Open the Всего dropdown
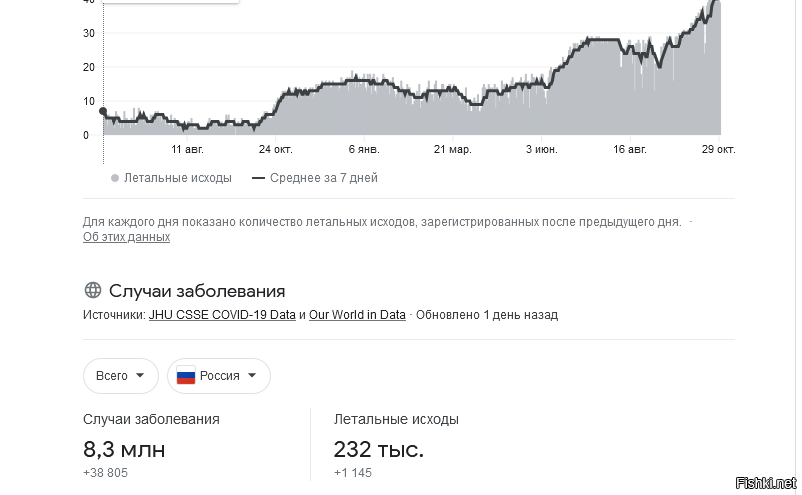Viewport: 802px width, 495px height. (121, 376)
